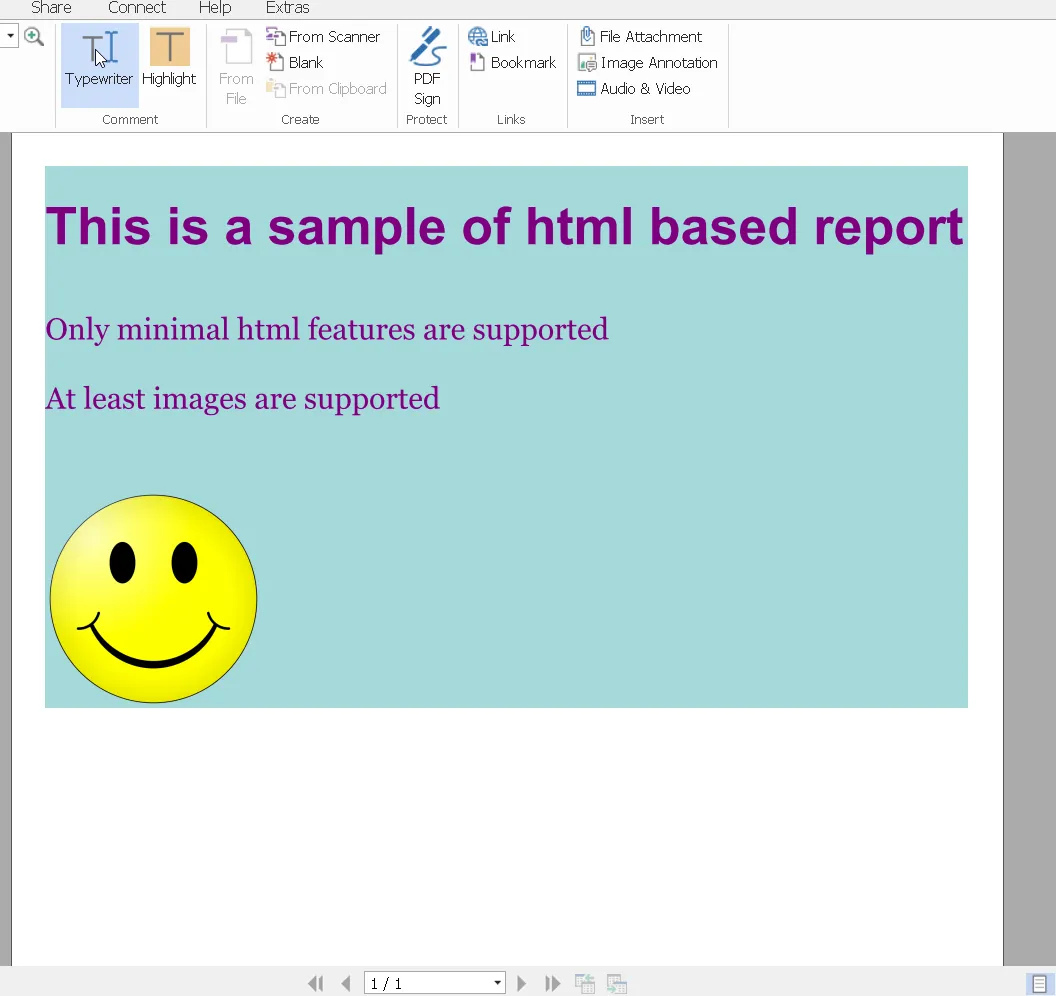Screen dimensions: 1056x996
Task: Insert Audio & Video
Action: coord(634,89)
